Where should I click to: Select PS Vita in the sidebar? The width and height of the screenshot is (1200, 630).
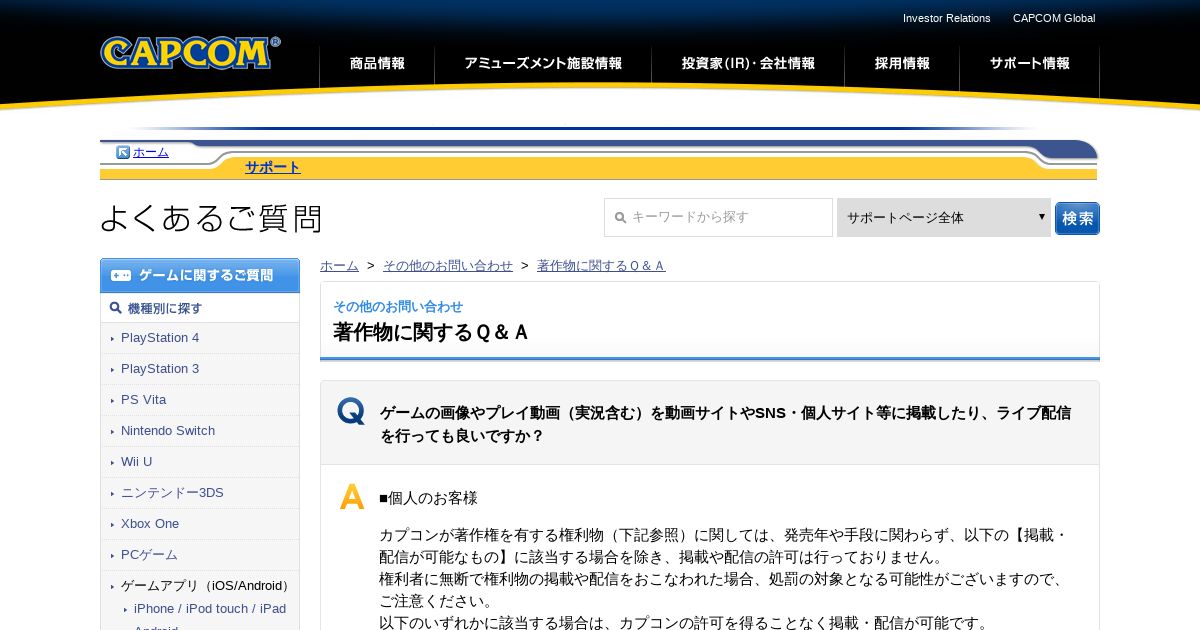[x=144, y=400]
